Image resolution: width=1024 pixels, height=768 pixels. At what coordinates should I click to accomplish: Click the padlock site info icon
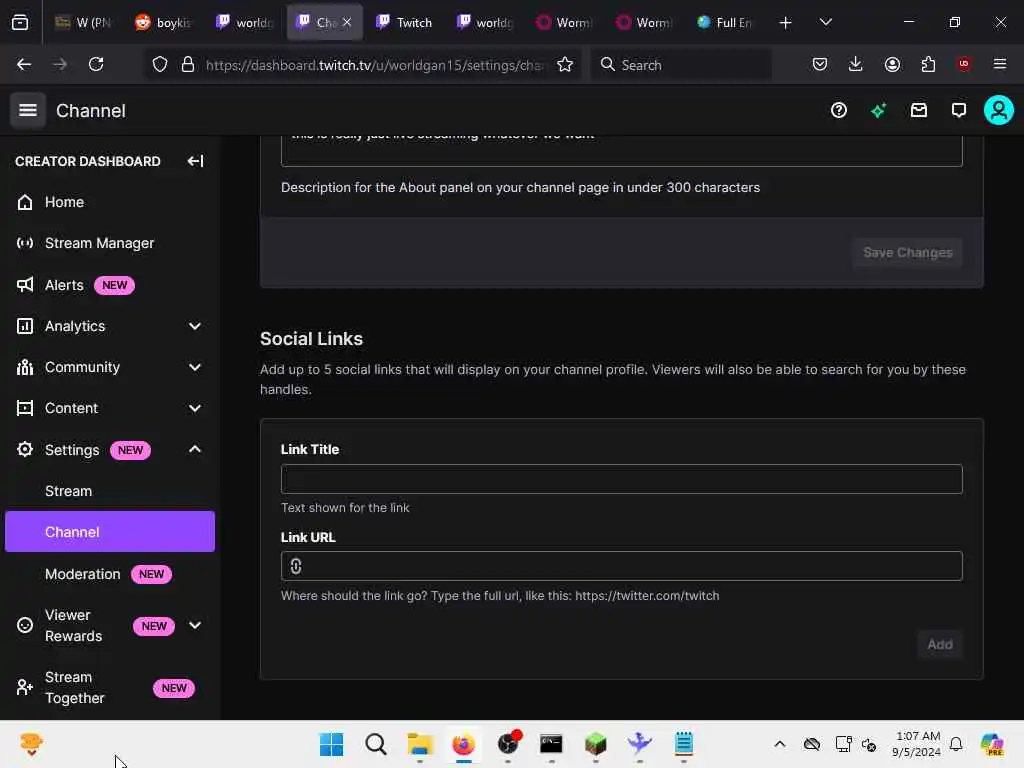188,65
